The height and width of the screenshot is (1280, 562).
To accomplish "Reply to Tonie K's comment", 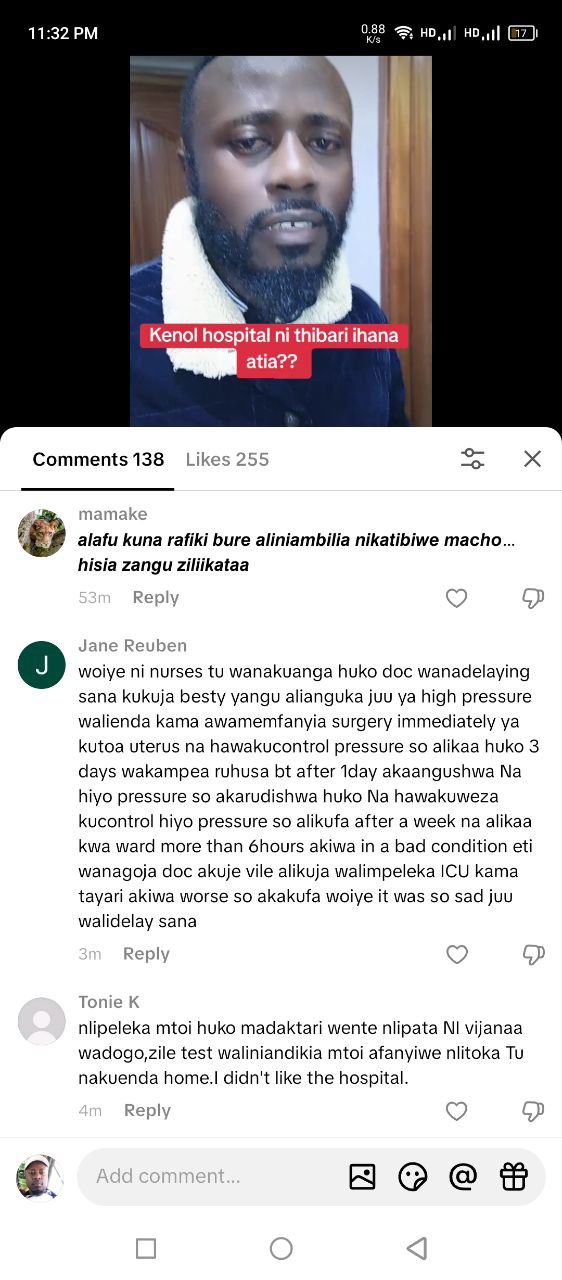I will tap(147, 1110).
